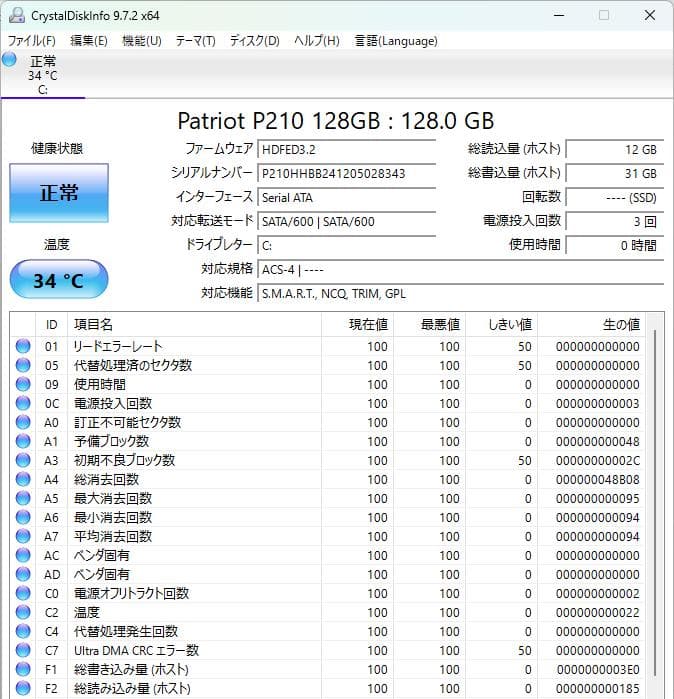
Task: Open the 編集(E) menu
Action: click(x=89, y=41)
